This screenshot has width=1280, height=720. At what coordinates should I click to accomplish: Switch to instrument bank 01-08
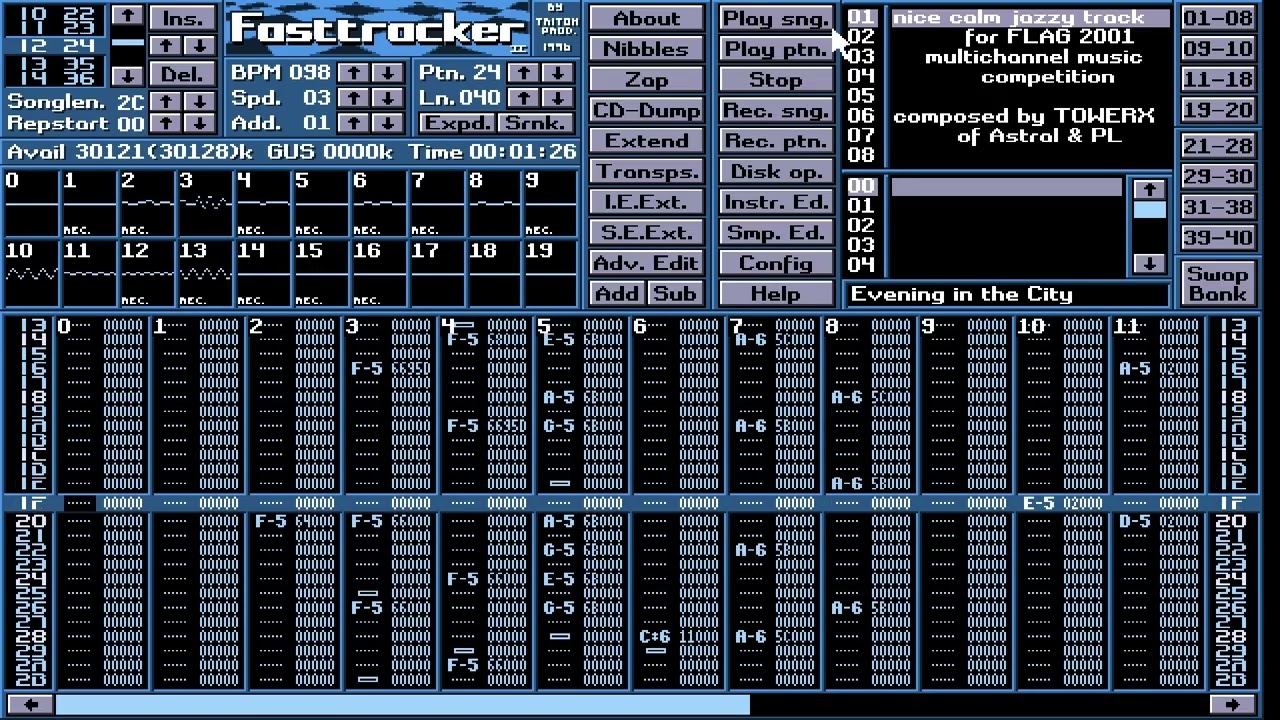[1217, 18]
